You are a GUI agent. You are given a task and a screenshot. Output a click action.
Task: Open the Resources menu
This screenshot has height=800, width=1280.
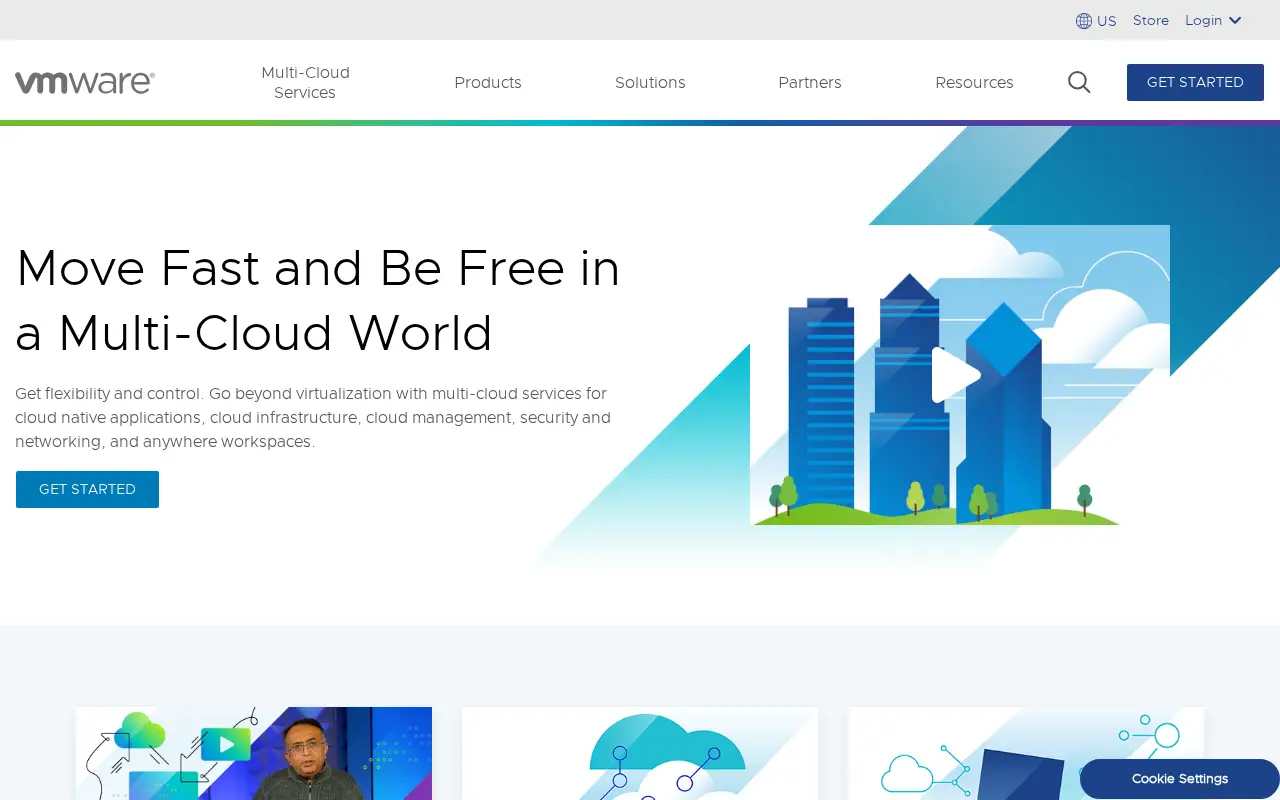974,82
